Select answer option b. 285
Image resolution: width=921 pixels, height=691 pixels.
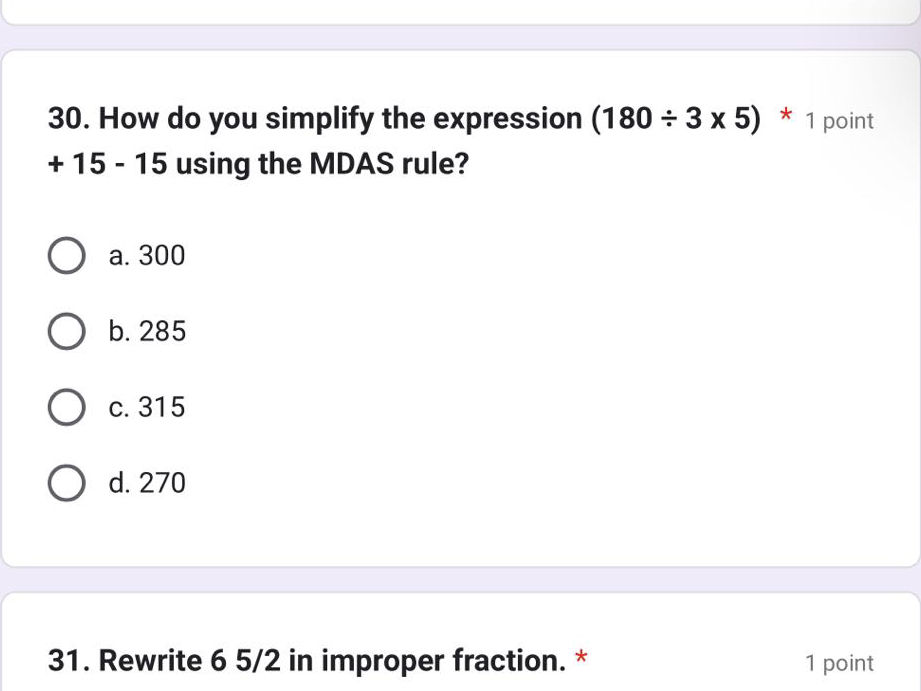point(66,331)
